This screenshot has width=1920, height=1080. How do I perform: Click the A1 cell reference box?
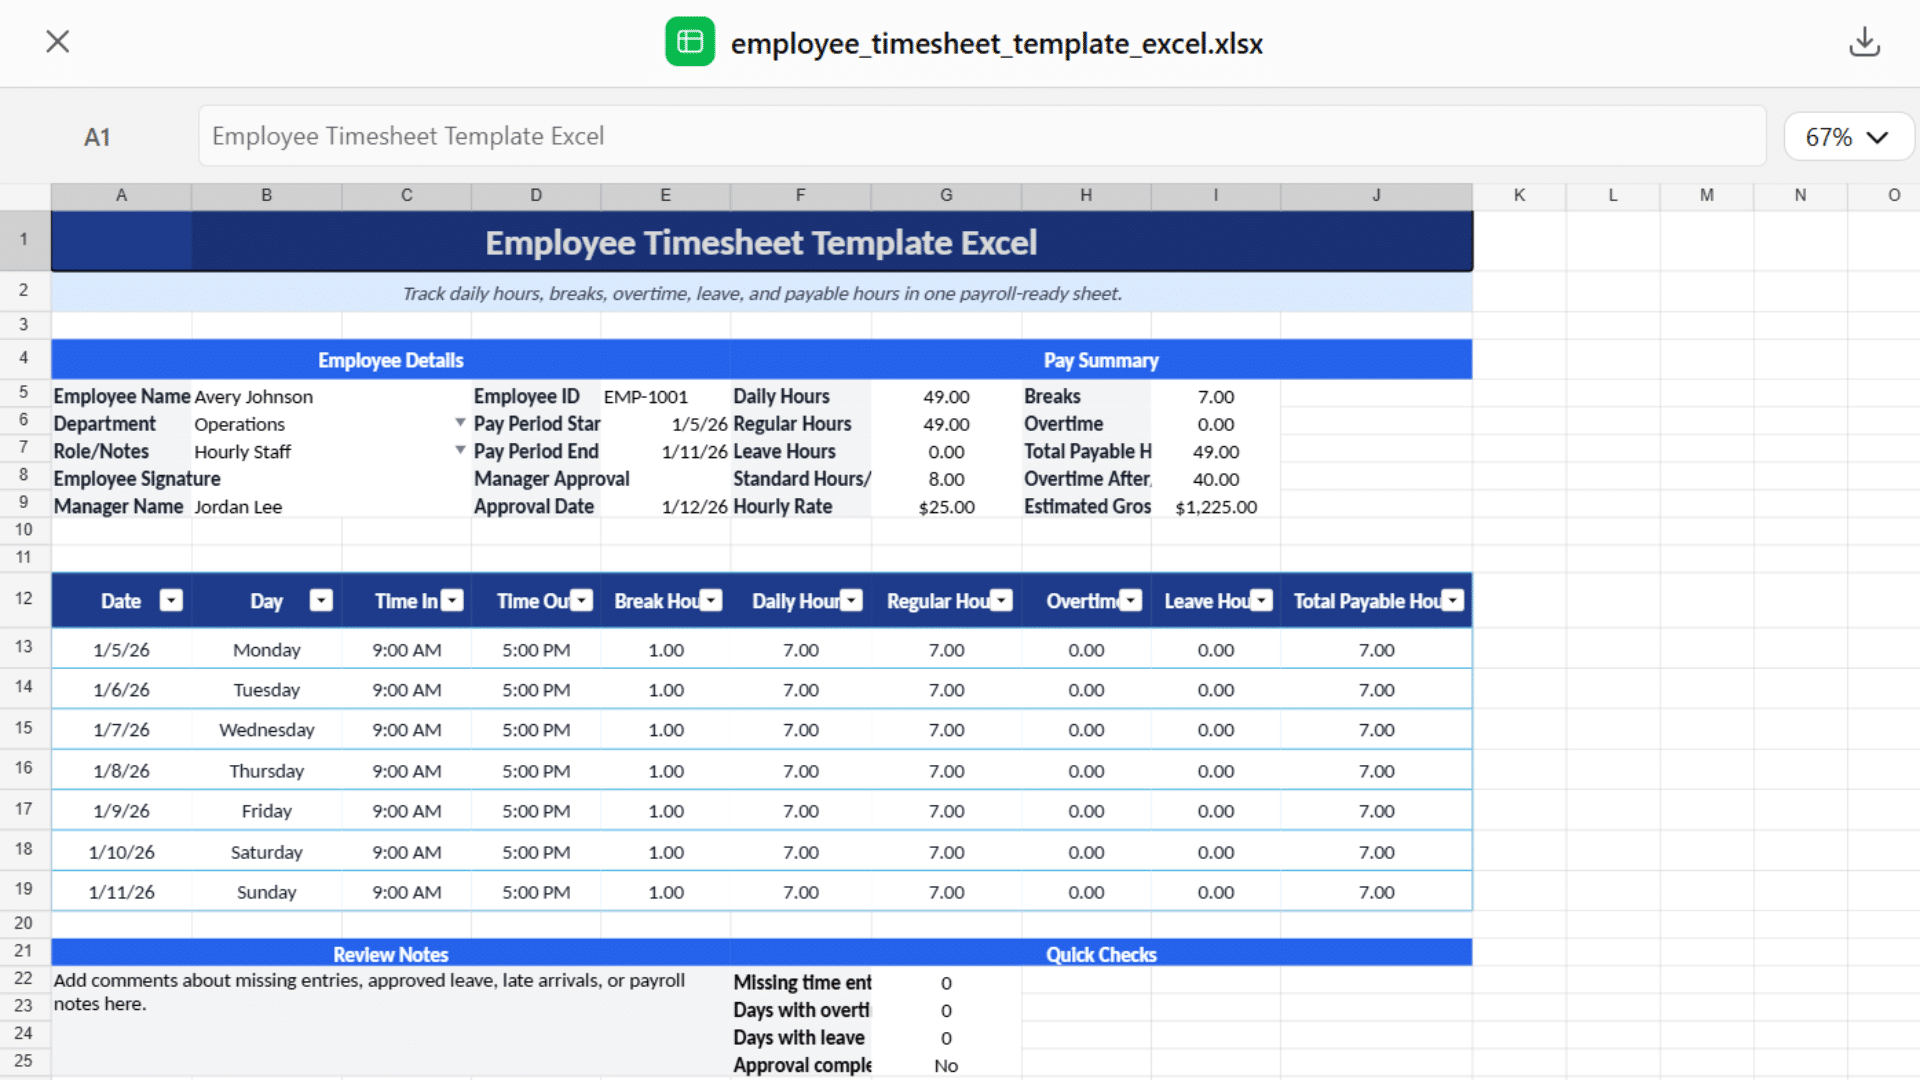[x=97, y=137]
